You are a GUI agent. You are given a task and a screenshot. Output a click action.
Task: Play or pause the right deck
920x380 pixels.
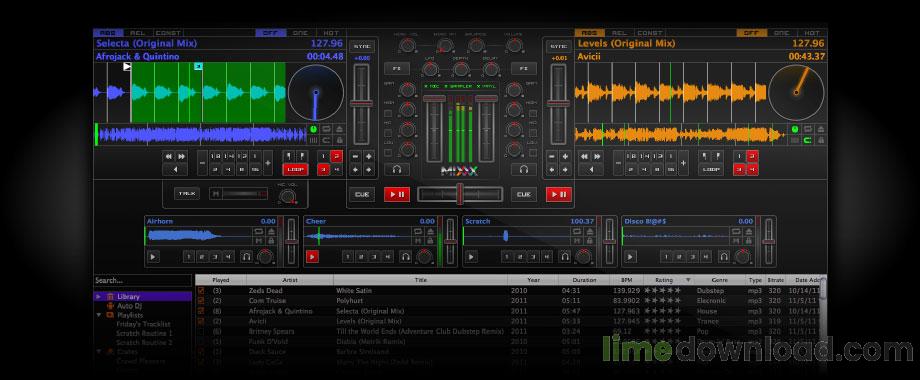click(x=559, y=194)
